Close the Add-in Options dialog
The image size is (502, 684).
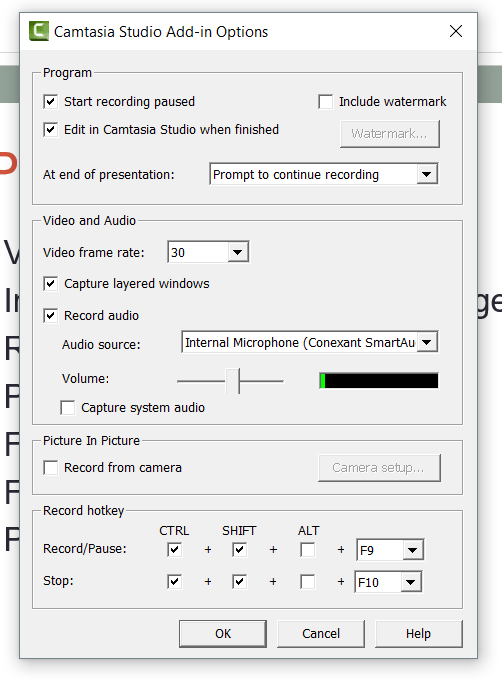pos(456,31)
